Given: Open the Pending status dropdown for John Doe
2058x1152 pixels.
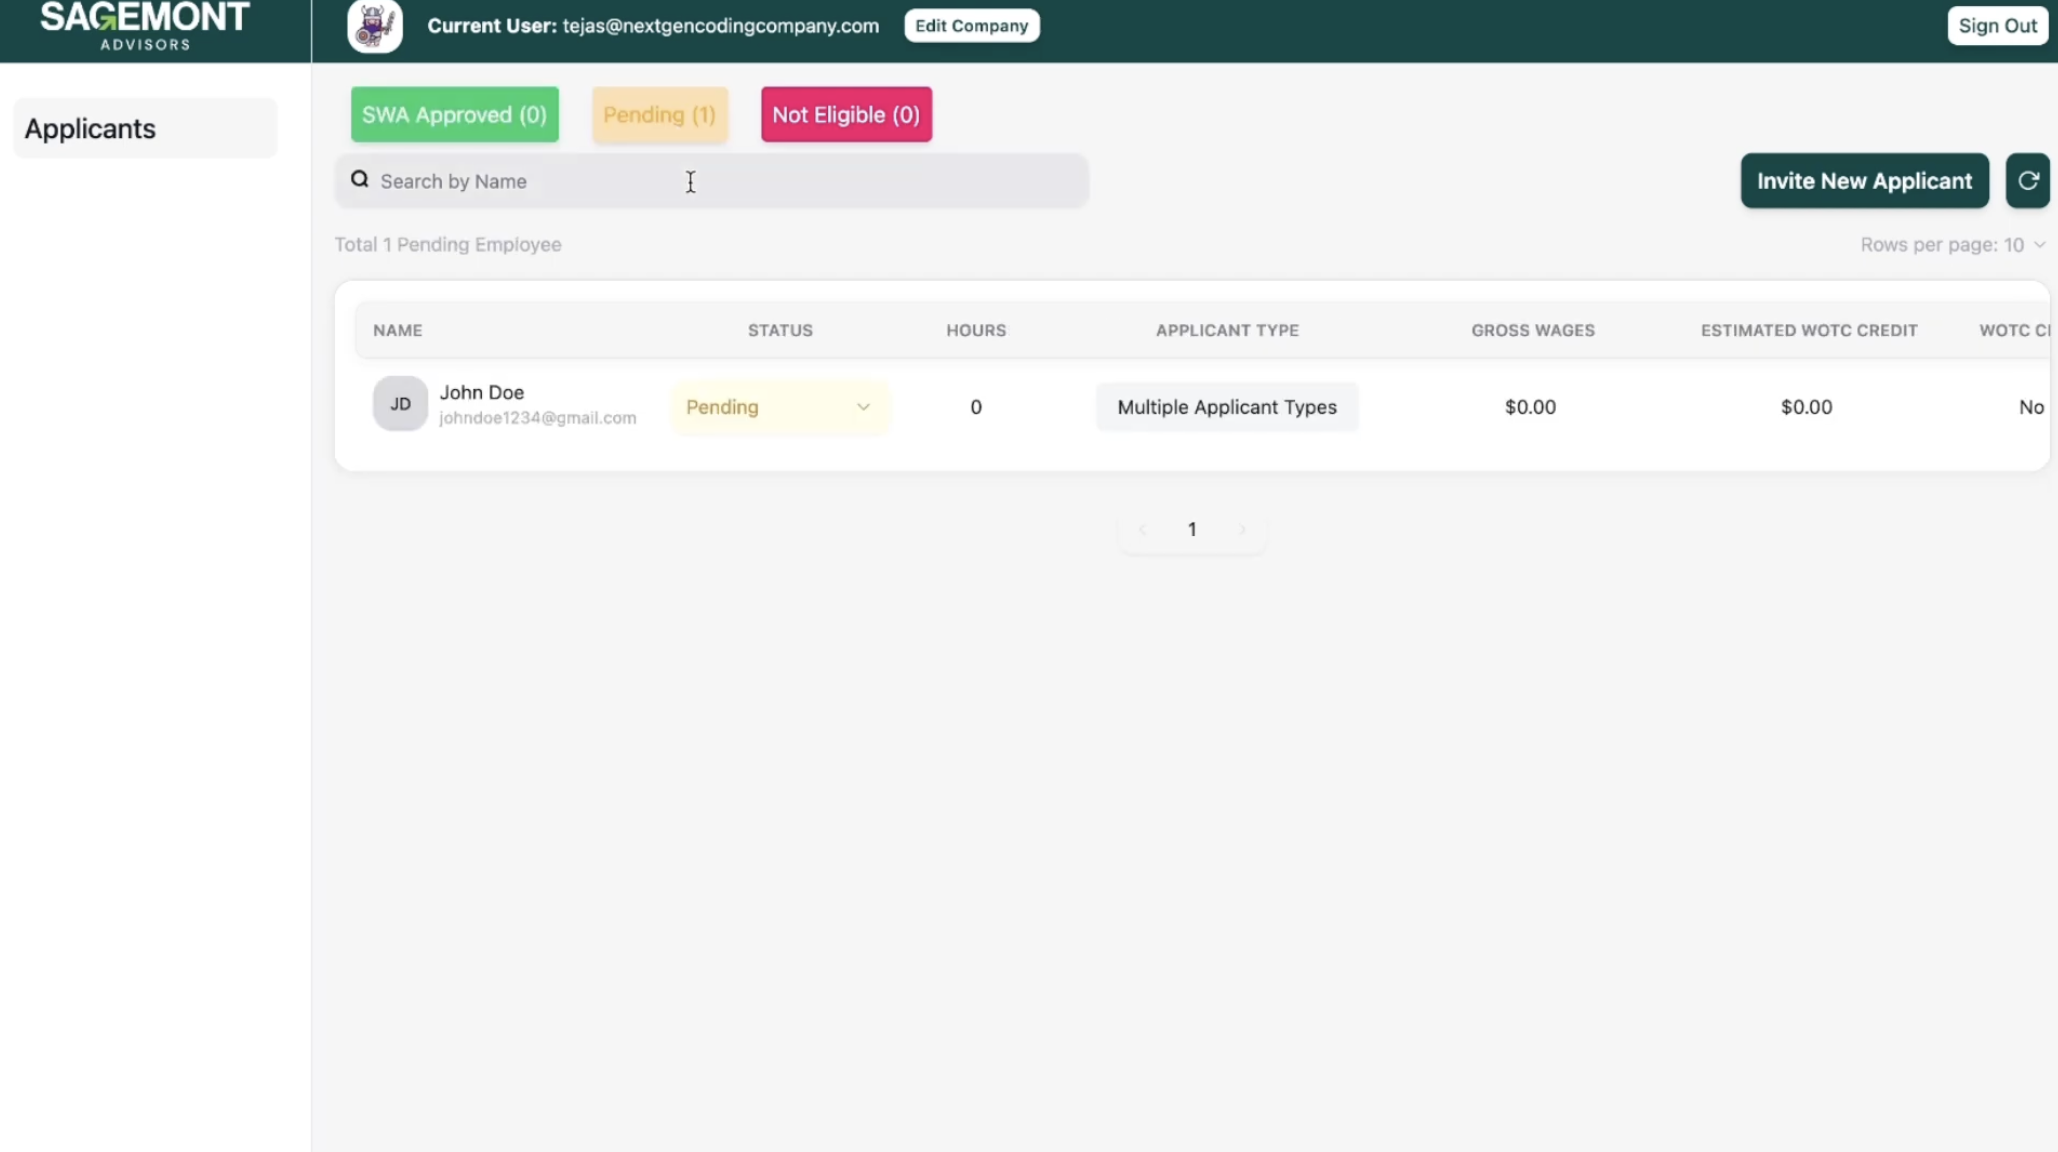Looking at the screenshot, I should [x=779, y=407].
